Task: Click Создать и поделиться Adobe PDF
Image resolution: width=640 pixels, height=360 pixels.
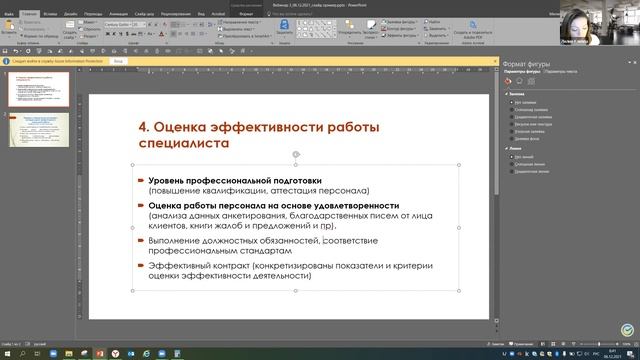Action: click(x=473, y=29)
